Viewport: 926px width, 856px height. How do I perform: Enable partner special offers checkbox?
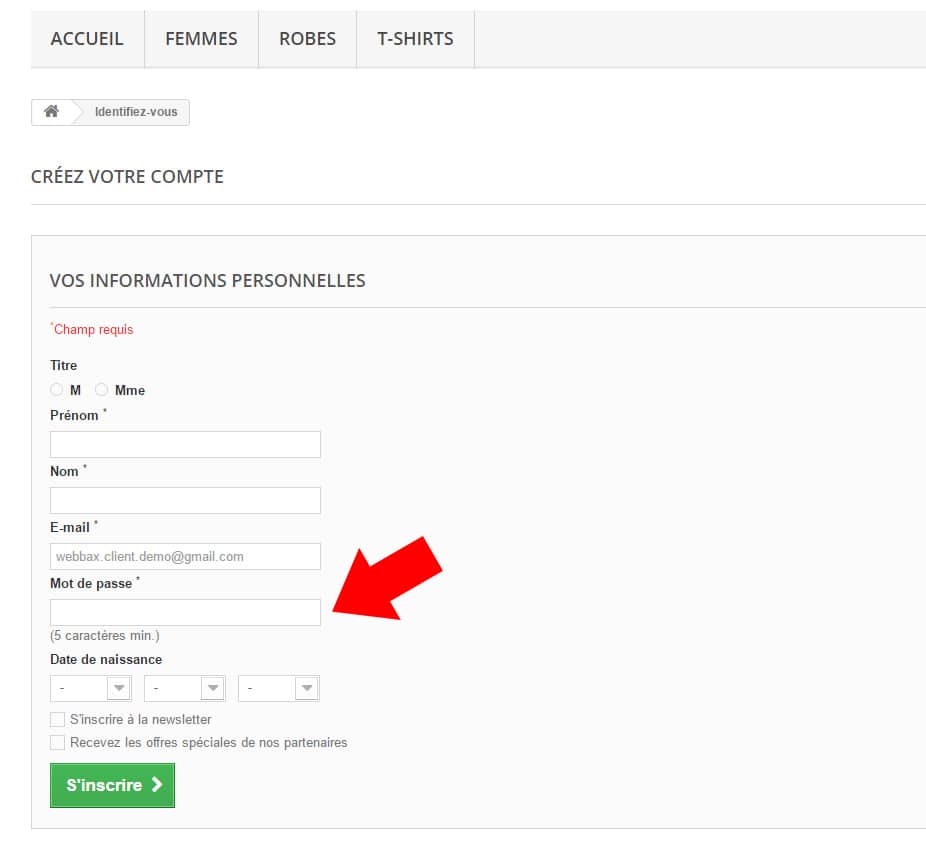point(57,743)
